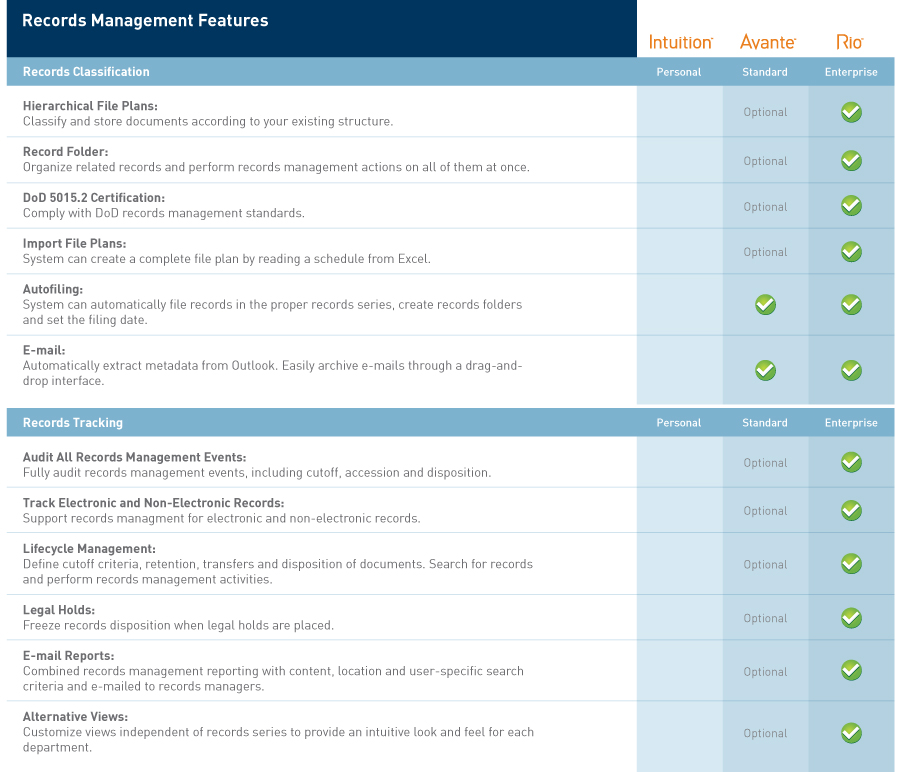Click the Record Folder heading
Image resolution: width=900 pixels, height=772 pixels.
tap(65, 152)
